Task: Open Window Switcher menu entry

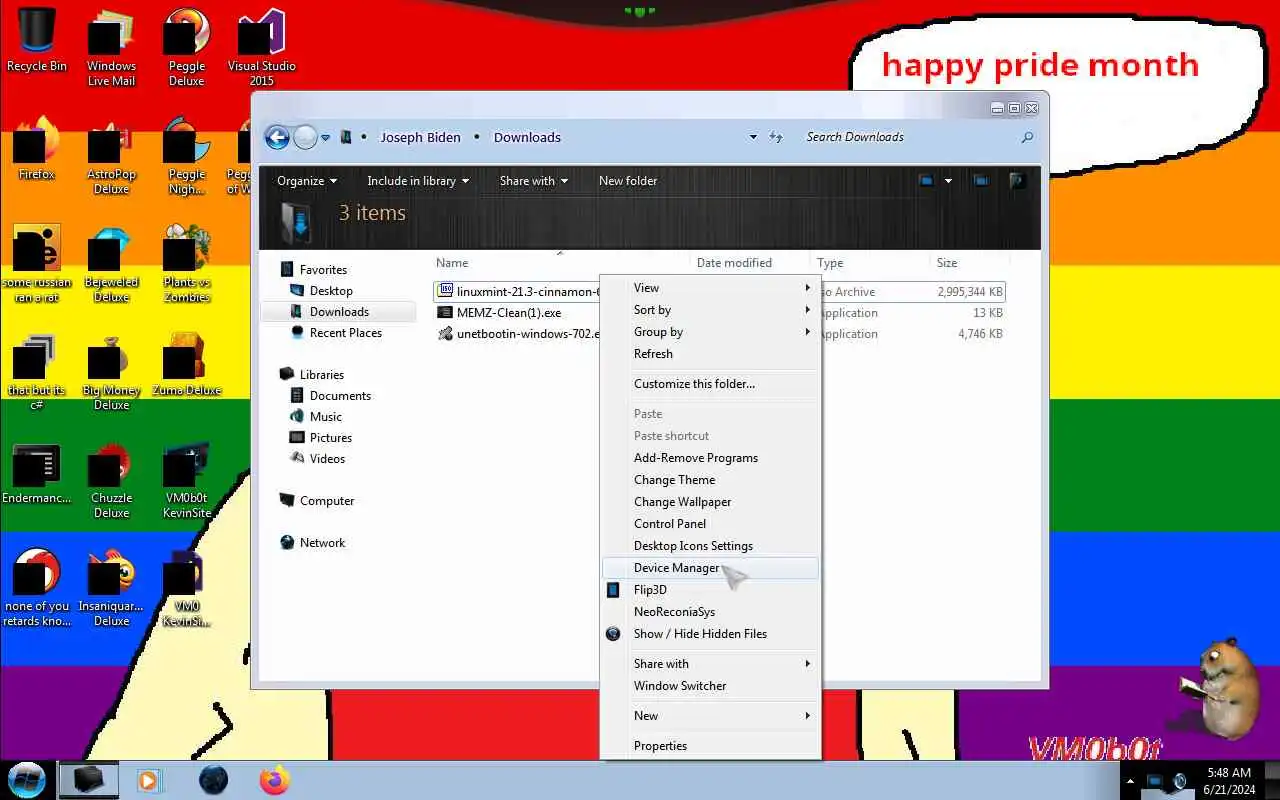Action: (x=711, y=686)
